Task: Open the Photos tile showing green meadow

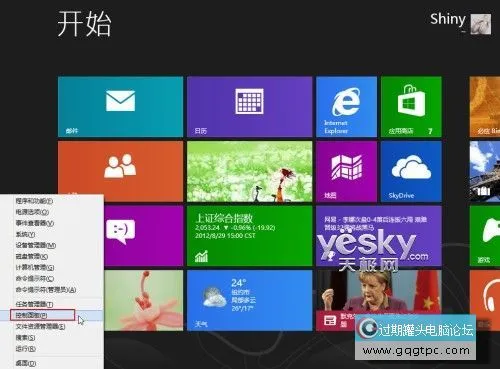Action: pos(250,171)
